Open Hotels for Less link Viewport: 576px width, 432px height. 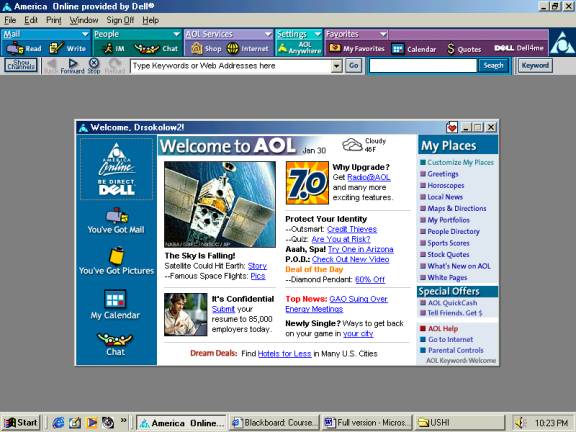pos(284,354)
